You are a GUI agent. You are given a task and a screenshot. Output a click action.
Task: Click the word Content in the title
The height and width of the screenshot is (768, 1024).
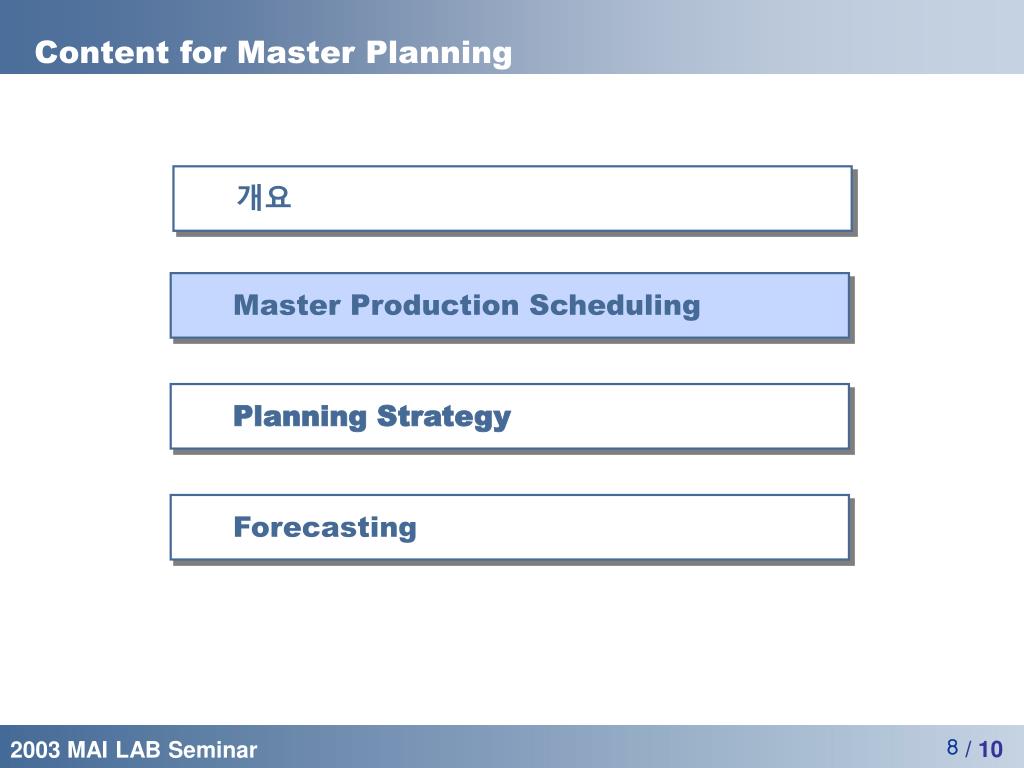102,52
